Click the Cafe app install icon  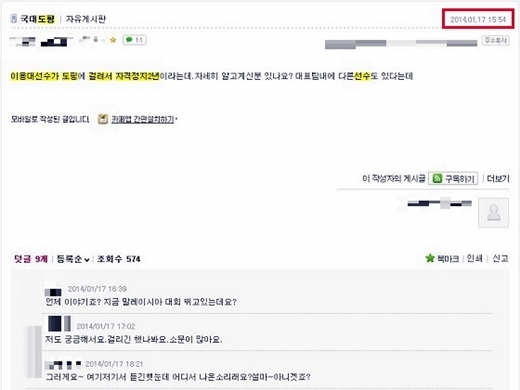(103, 119)
